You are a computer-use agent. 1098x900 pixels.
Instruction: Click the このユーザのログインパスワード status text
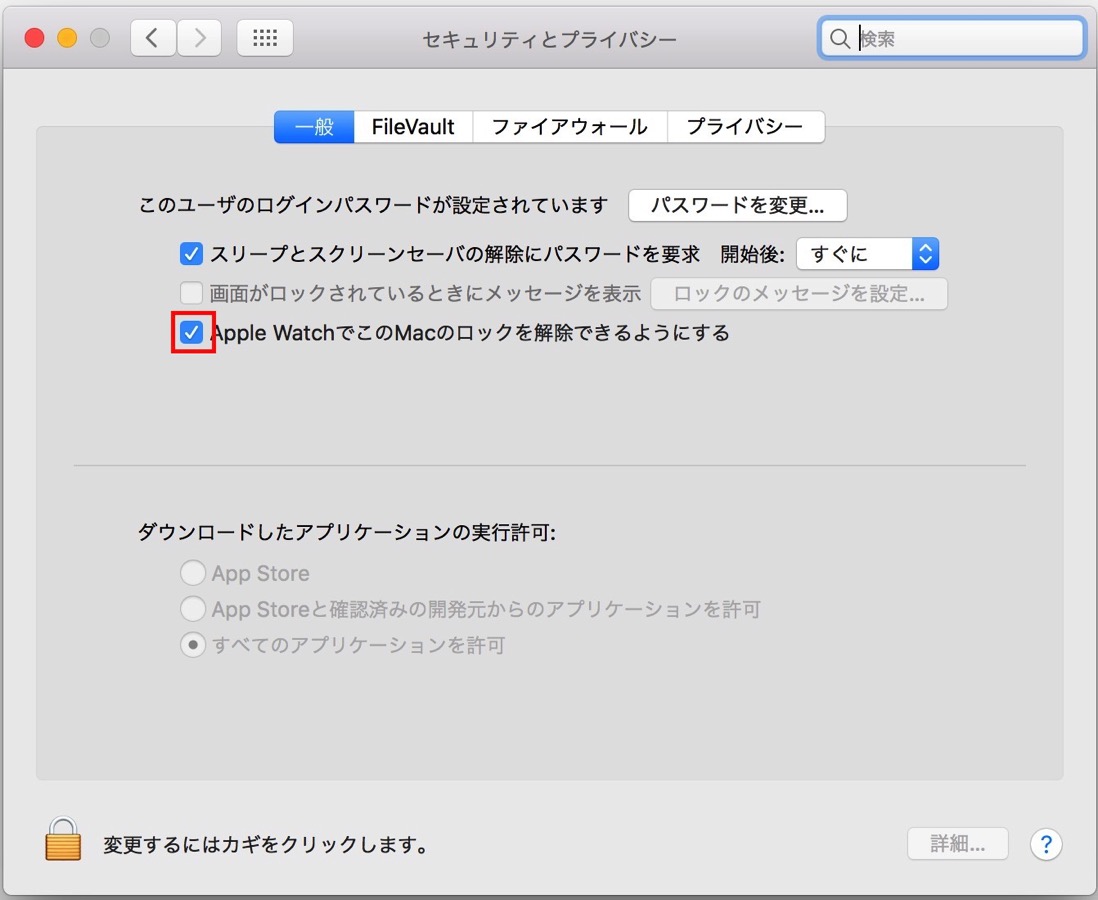tap(373, 205)
